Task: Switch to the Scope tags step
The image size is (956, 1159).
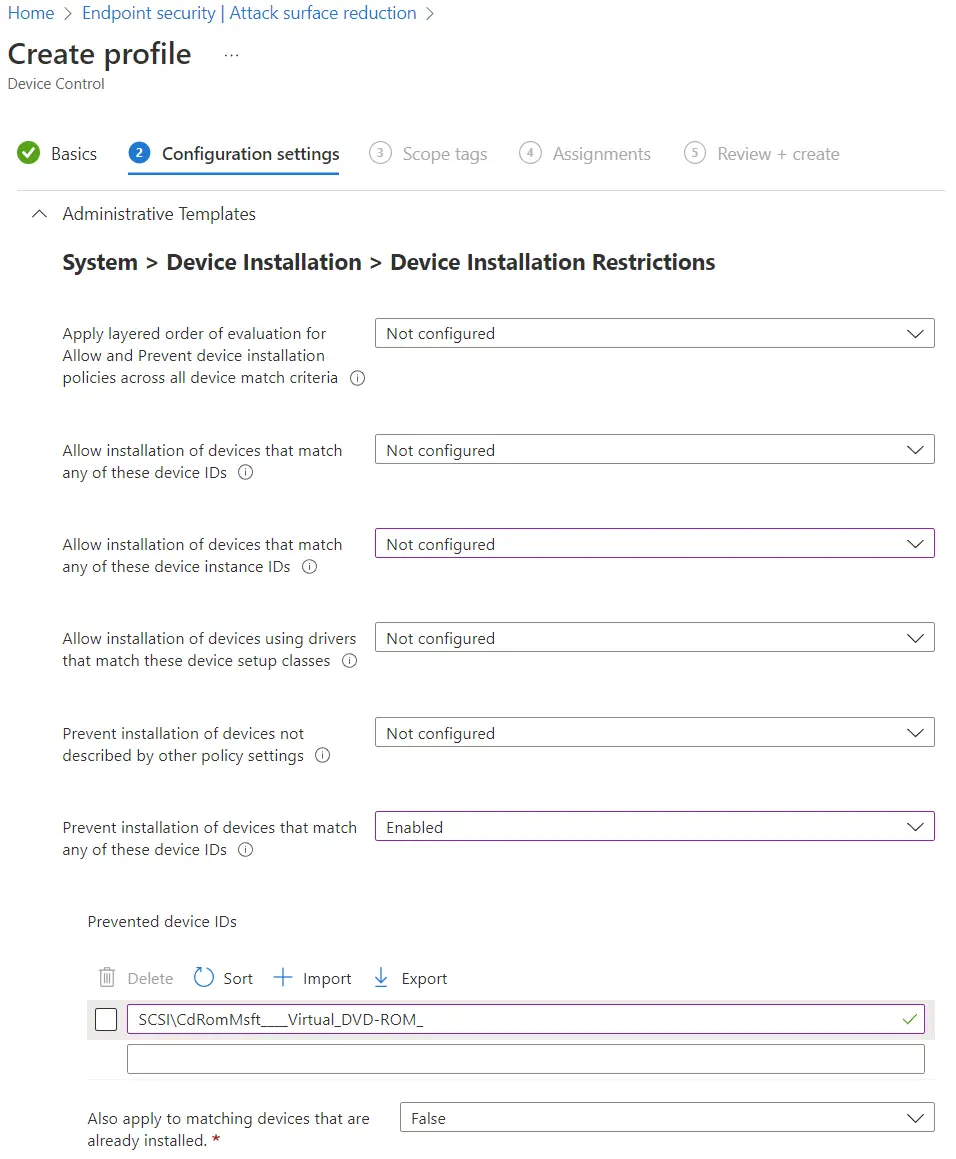Action: 428,154
